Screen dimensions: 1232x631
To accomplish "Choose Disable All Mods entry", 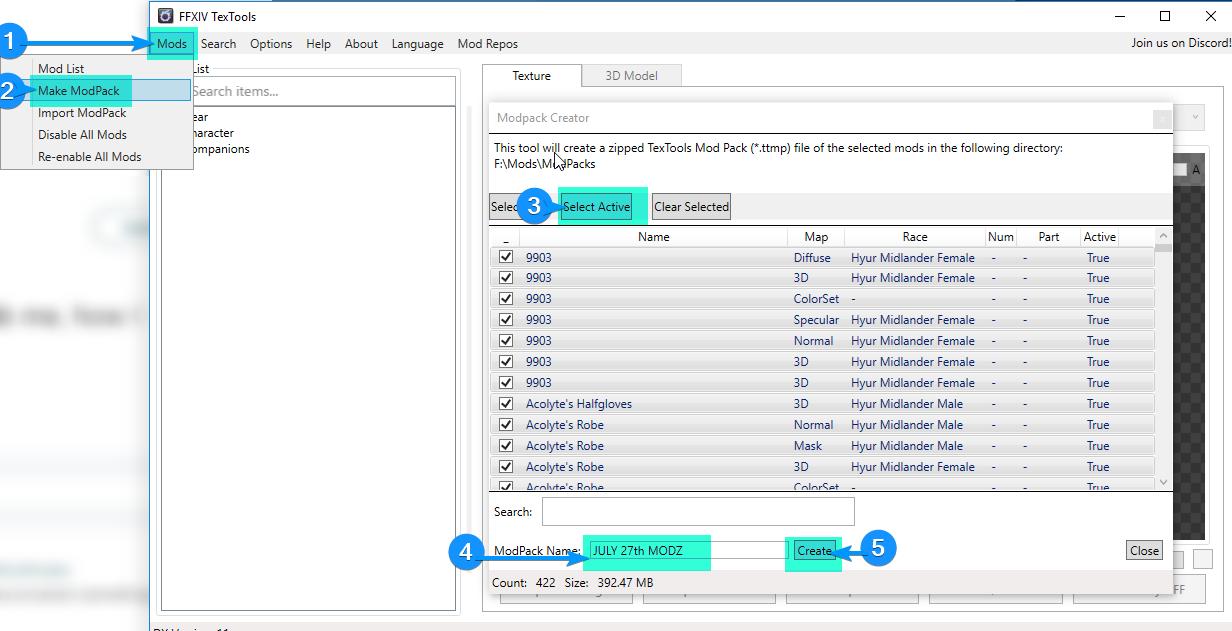I will click(x=96, y=135).
